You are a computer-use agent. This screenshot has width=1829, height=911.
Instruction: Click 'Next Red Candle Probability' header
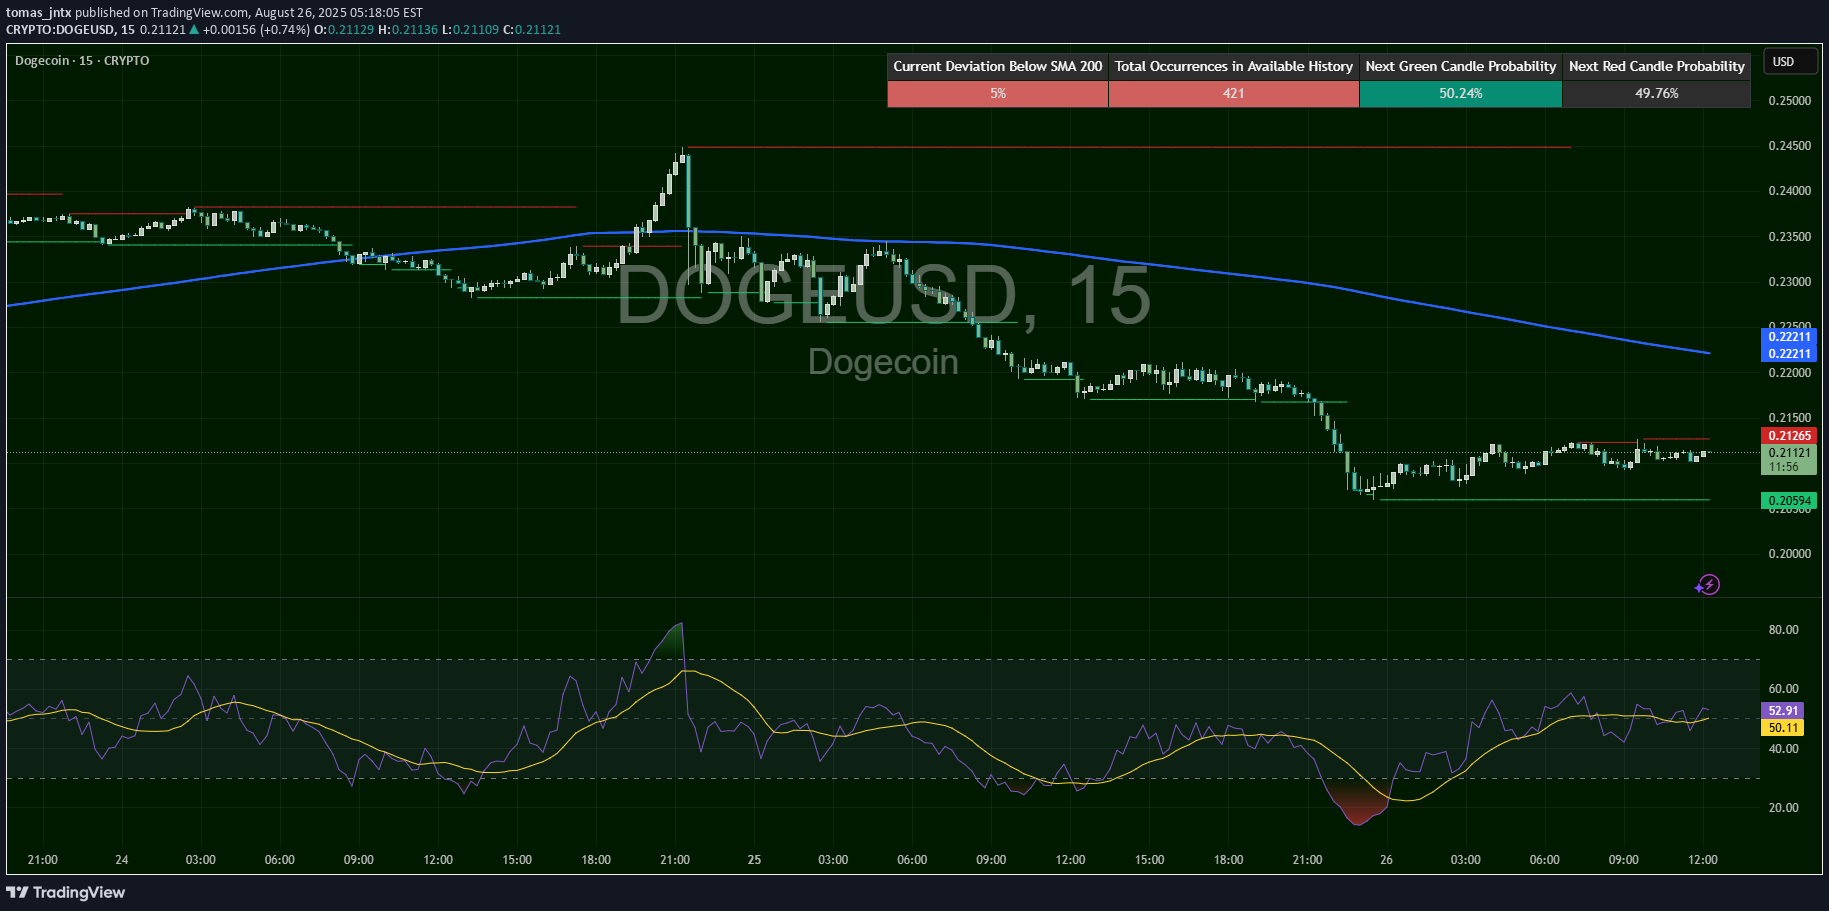coord(1657,66)
